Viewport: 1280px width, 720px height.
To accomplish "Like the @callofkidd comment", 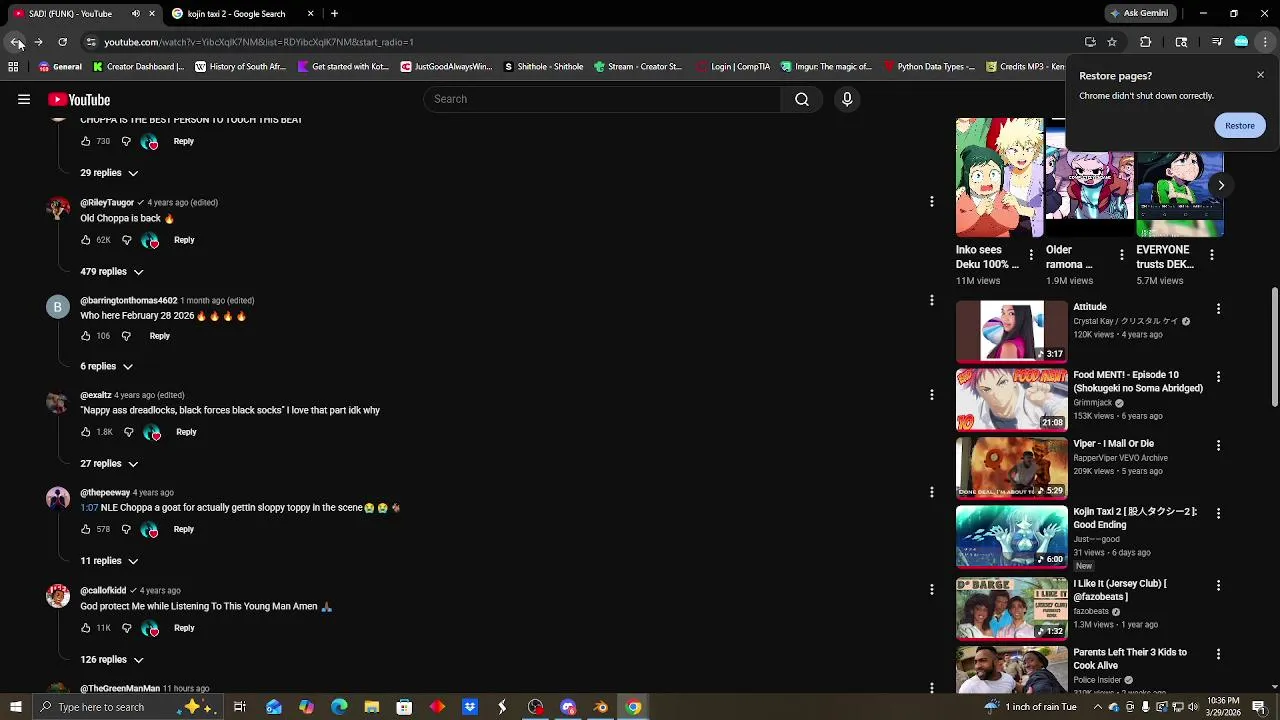I will click(x=86, y=628).
